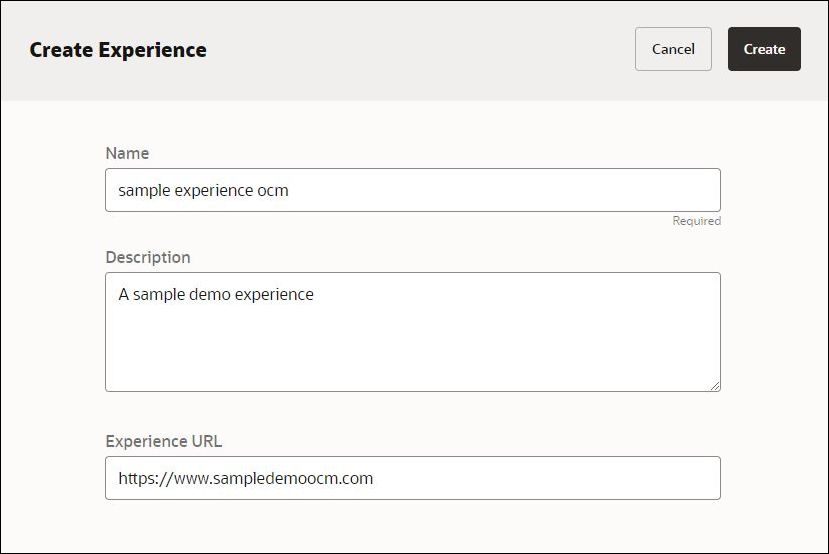
Task: Place cursor after "sample experience ocm" text
Action: point(290,190)
